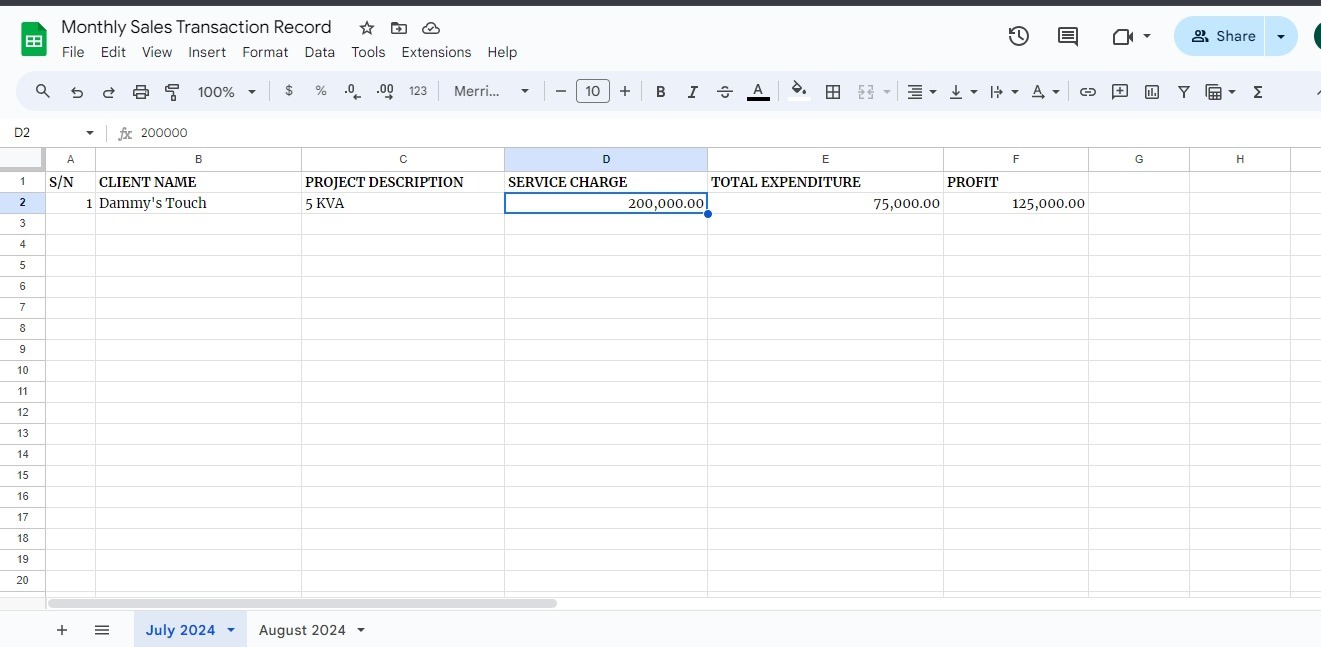Viewport: 1321px width, 647px height.
Task: Click the paint format roller icon
Action: (172, 92)
